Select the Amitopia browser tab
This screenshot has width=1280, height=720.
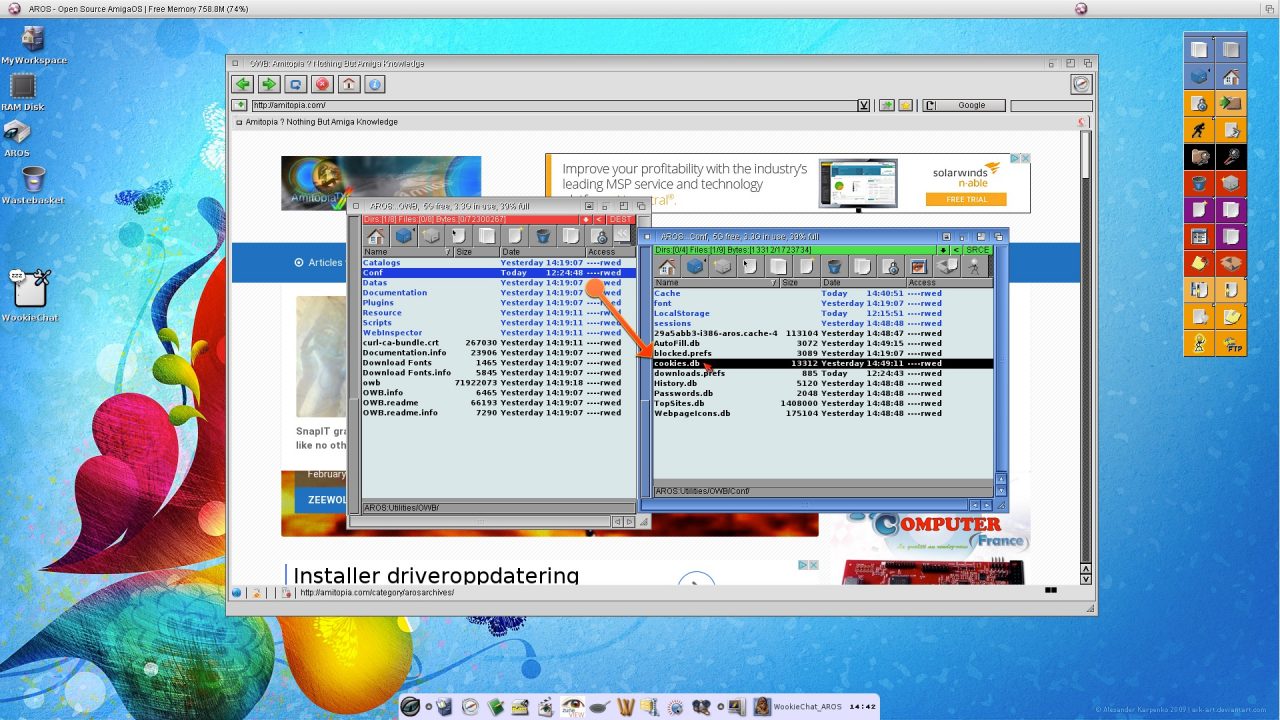pos(322,122)
